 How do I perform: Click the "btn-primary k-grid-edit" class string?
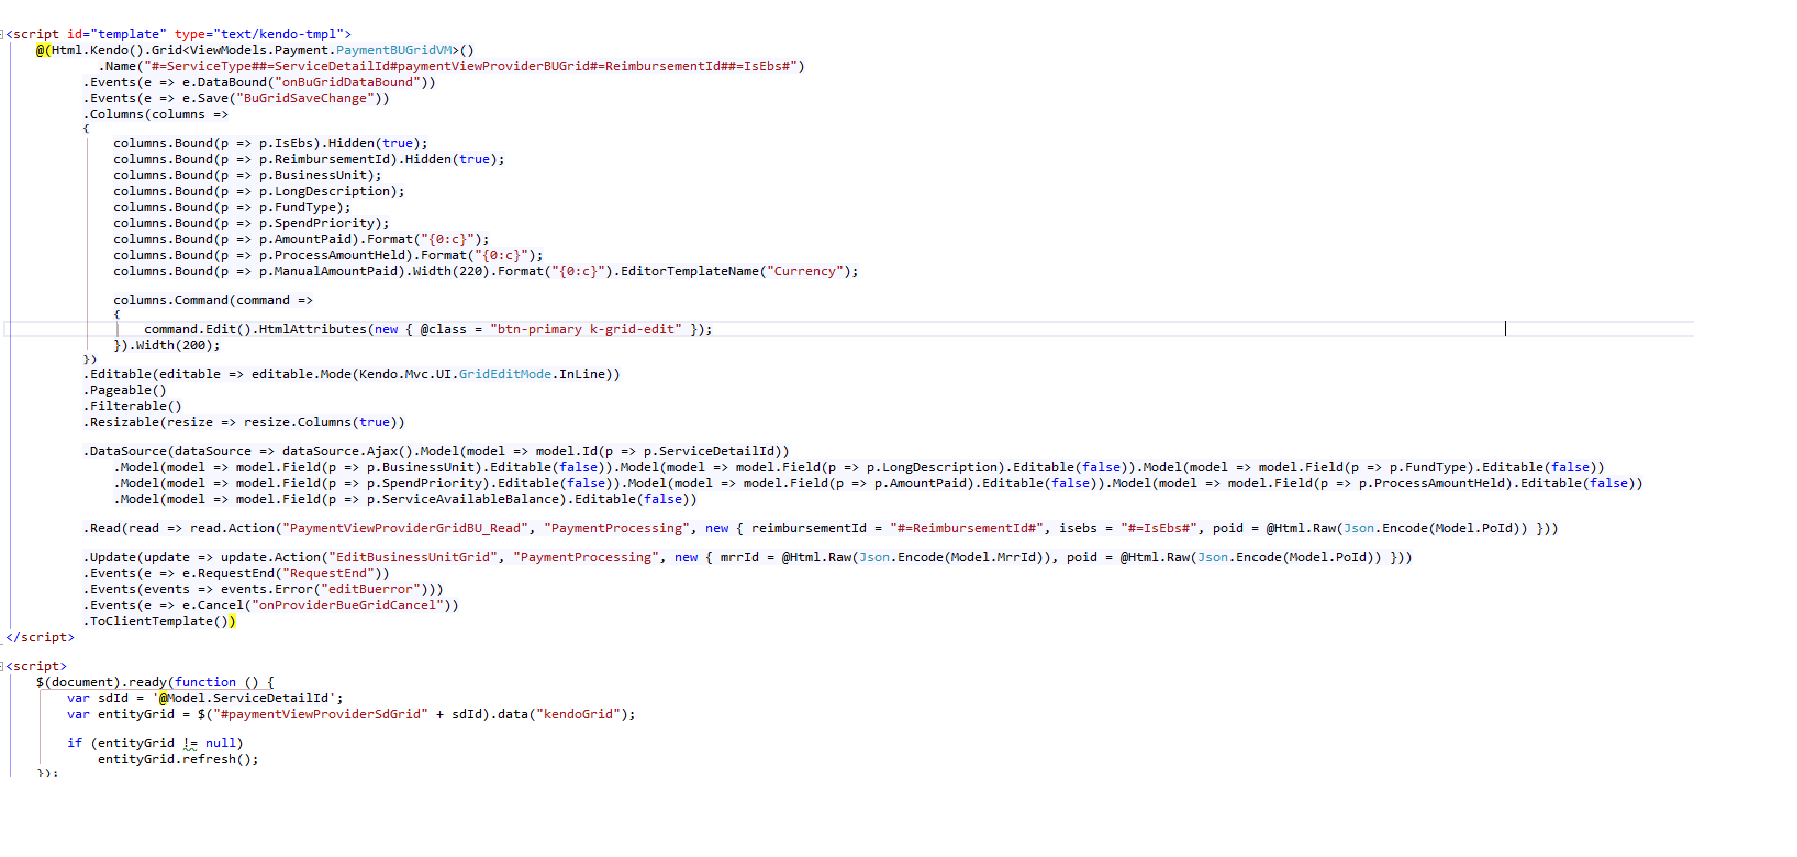point(586,329)
